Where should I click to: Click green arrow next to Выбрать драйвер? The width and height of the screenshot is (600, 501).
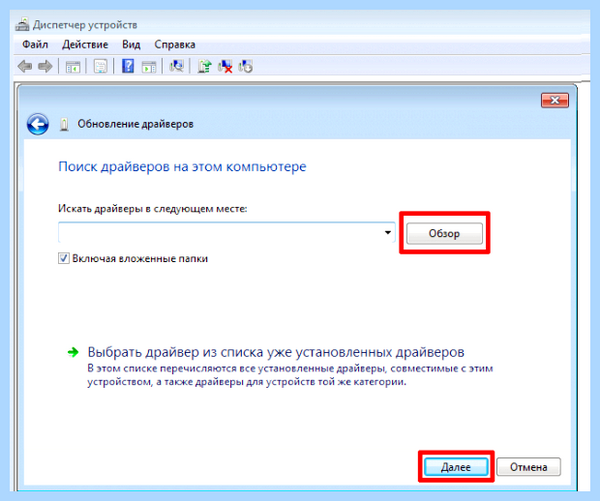pyautogui.click(x=73, y=352)
